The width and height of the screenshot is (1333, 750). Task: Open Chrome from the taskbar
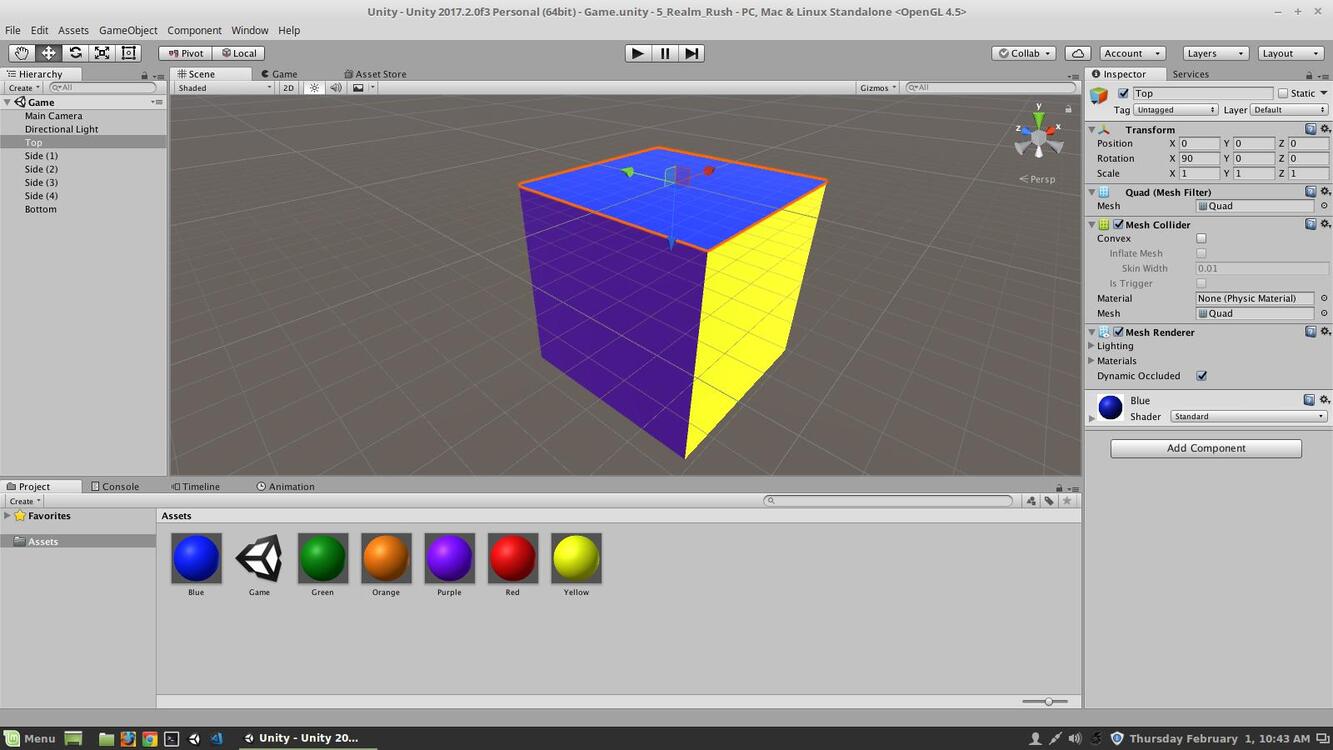149,739
